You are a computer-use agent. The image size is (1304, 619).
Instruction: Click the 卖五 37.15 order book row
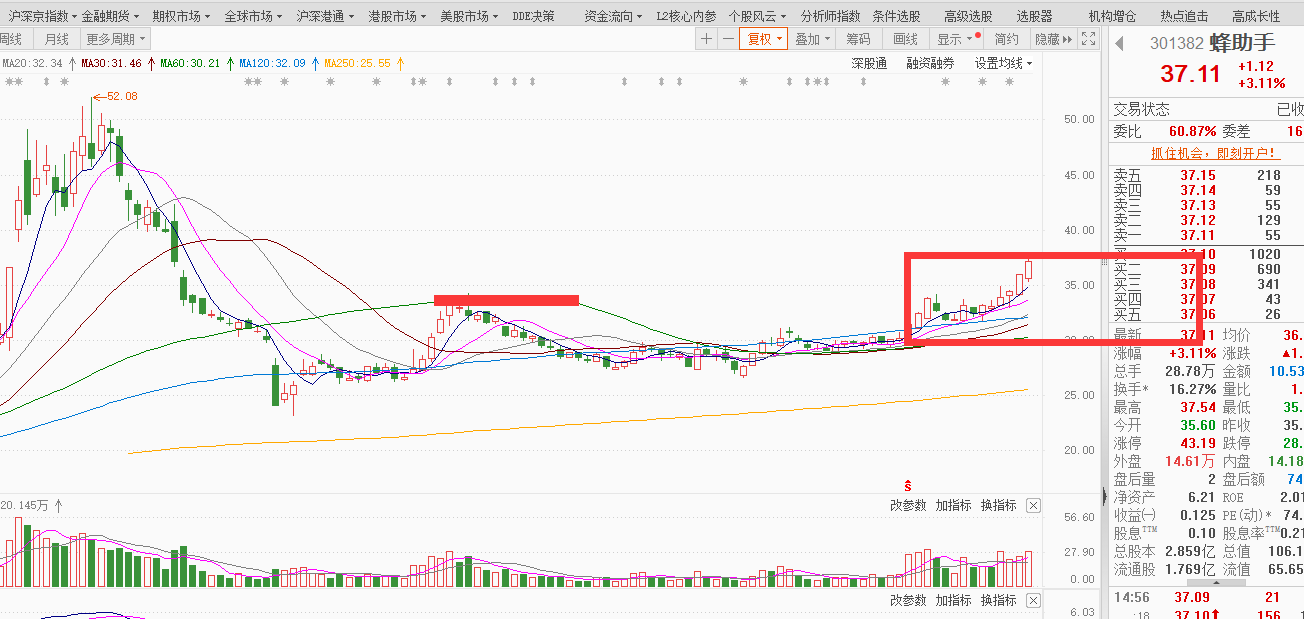coord(1208,175)
